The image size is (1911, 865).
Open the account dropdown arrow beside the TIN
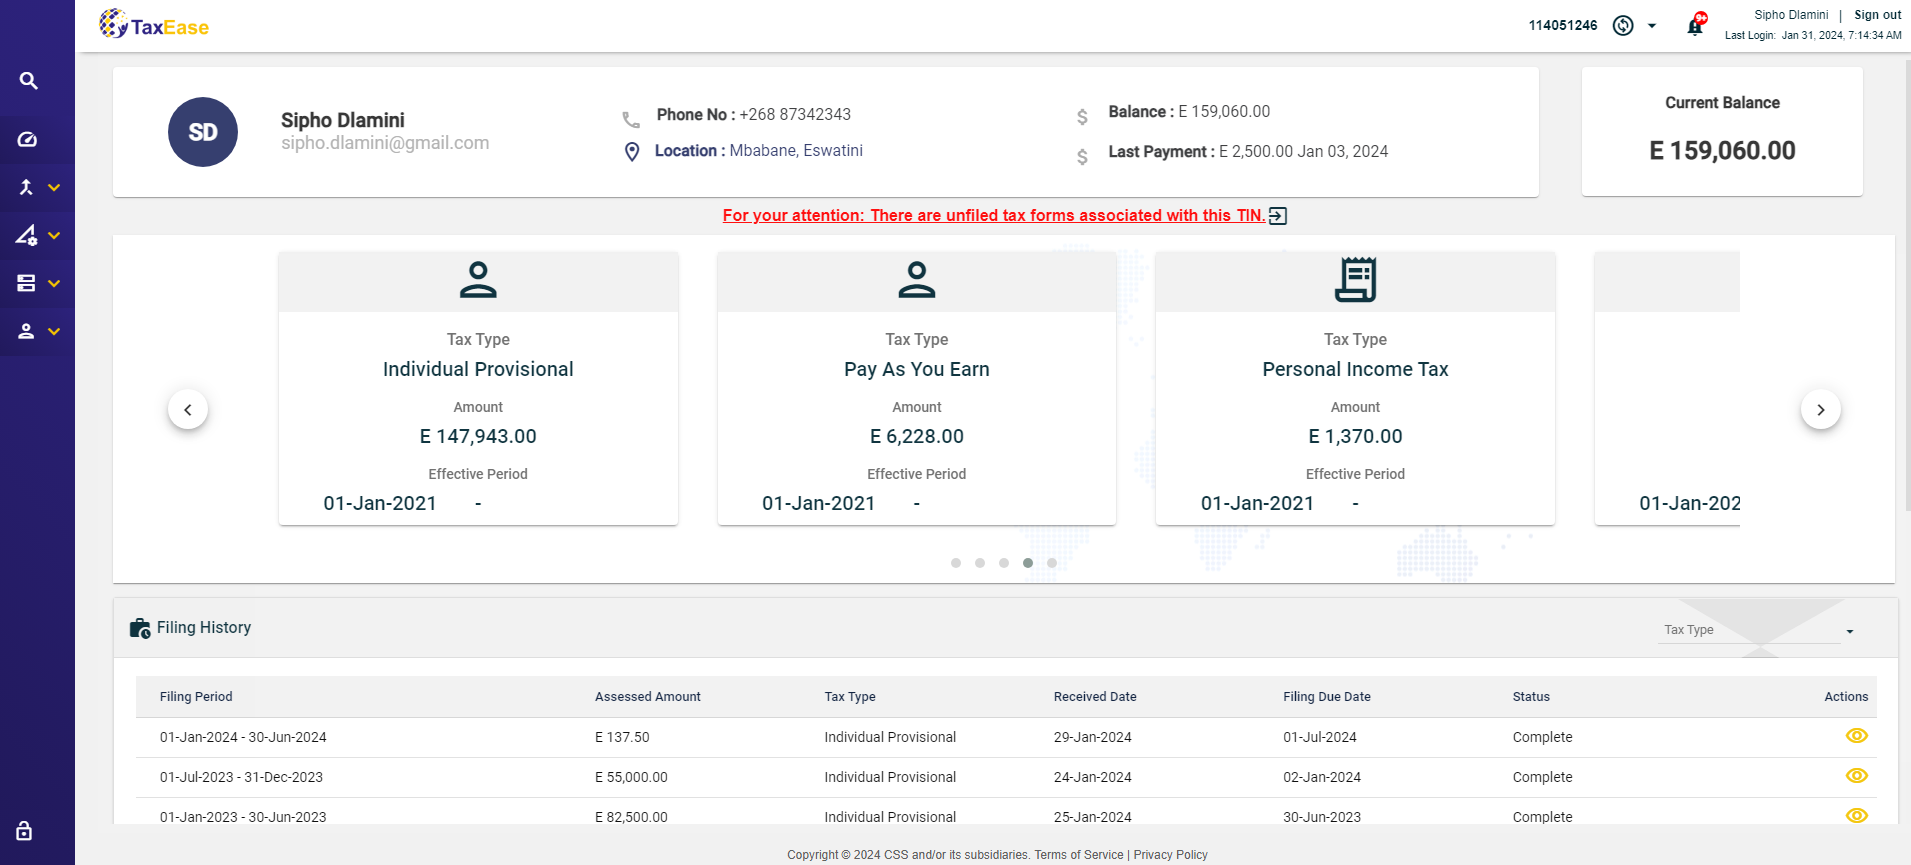click(1652, 26)
